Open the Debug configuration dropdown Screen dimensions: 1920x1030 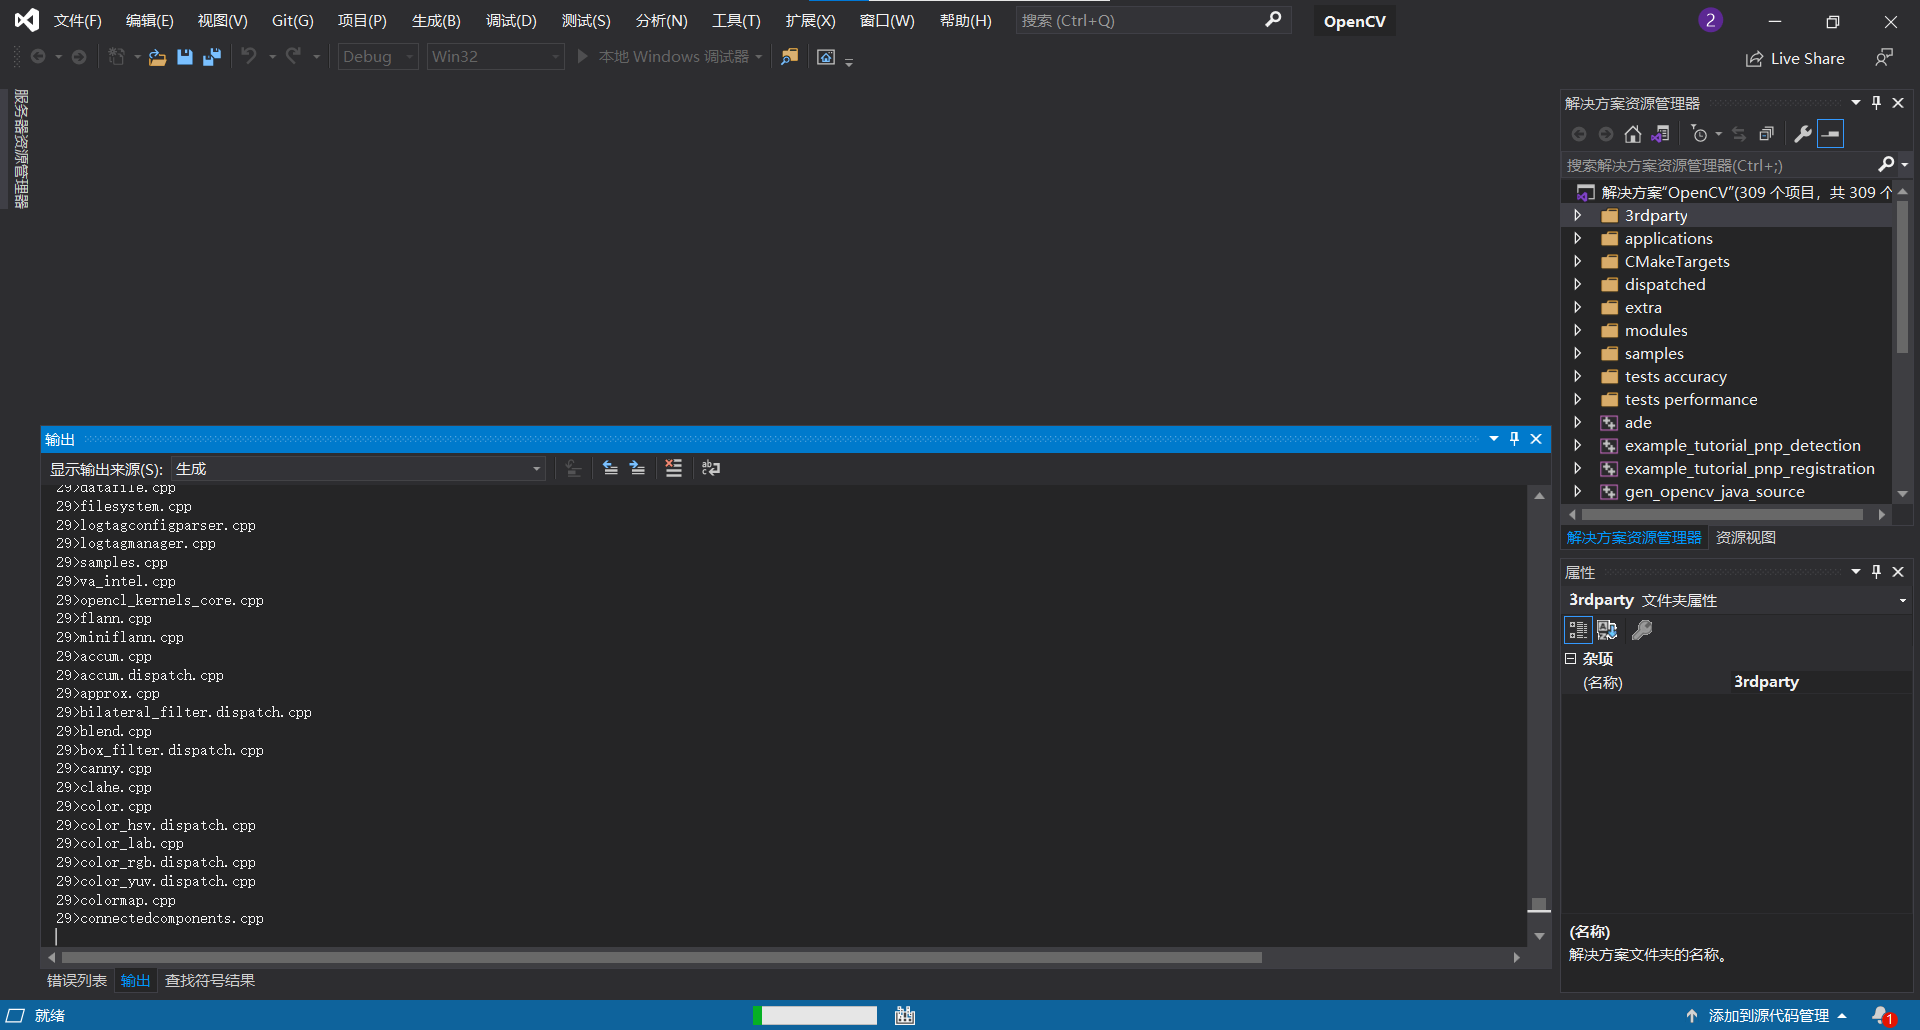378,57
